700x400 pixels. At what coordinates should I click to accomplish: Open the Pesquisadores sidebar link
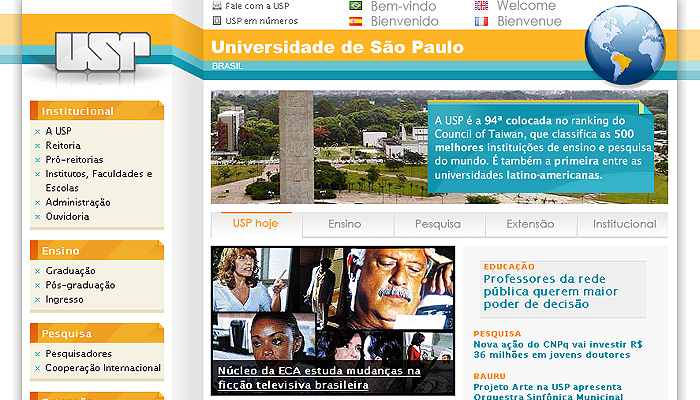tap(79, 354)
